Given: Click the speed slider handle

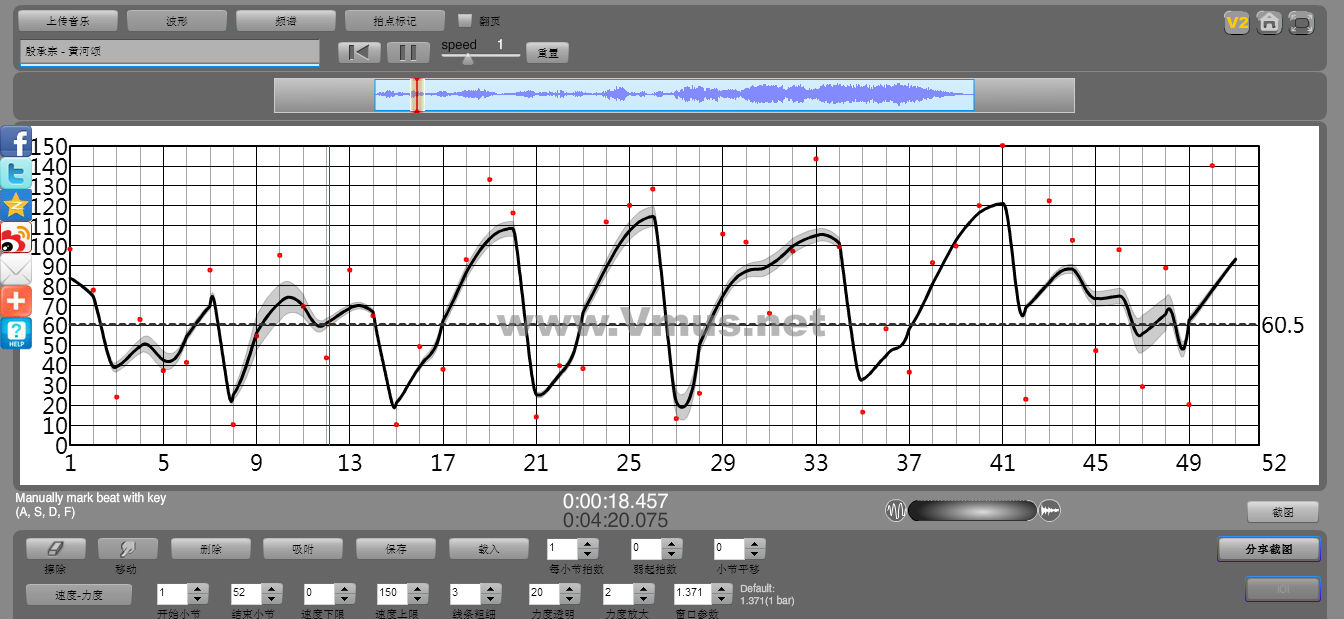Looking at the screenshot, I should [x=467, y=58].
